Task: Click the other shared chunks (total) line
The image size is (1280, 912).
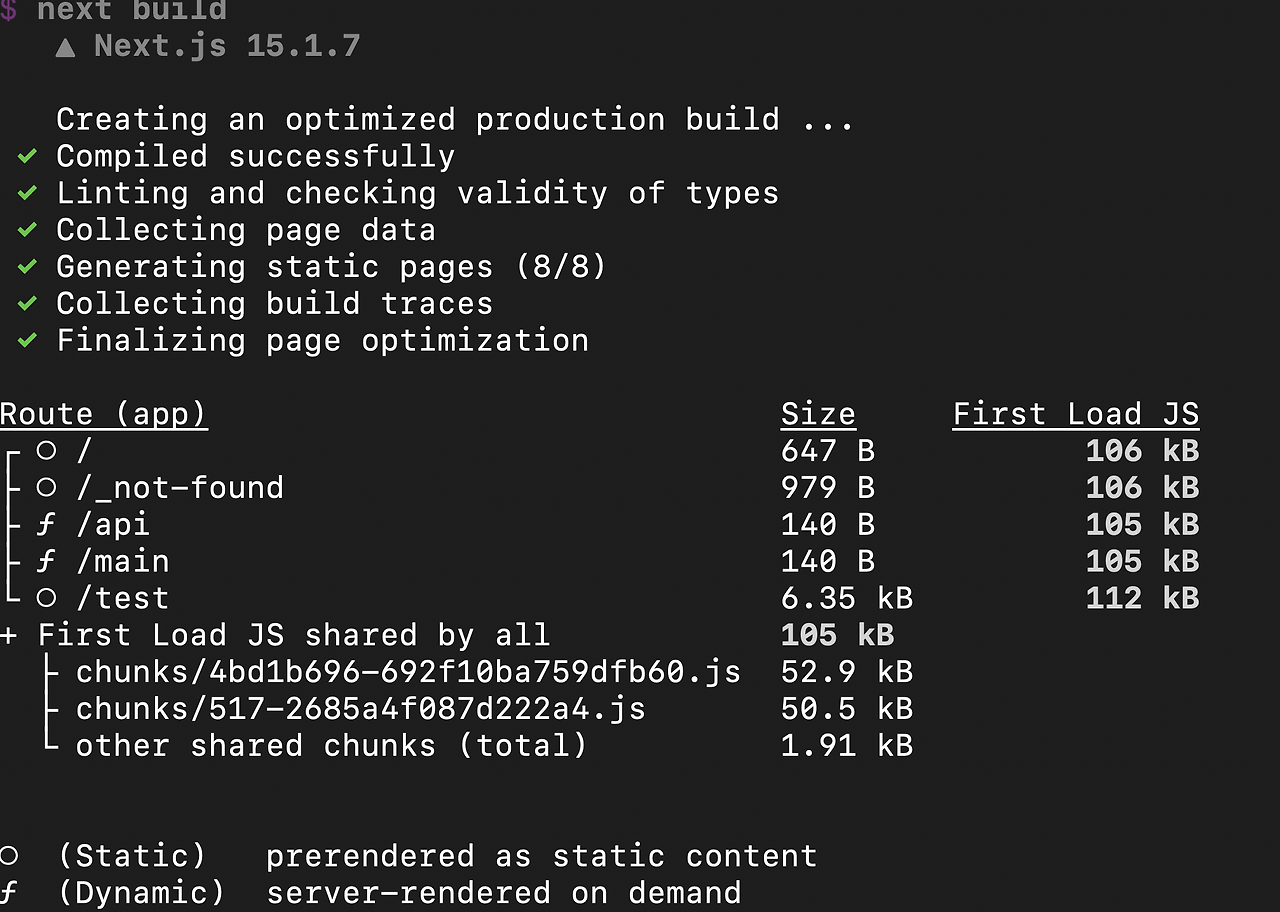Action: tap(331, 746)
